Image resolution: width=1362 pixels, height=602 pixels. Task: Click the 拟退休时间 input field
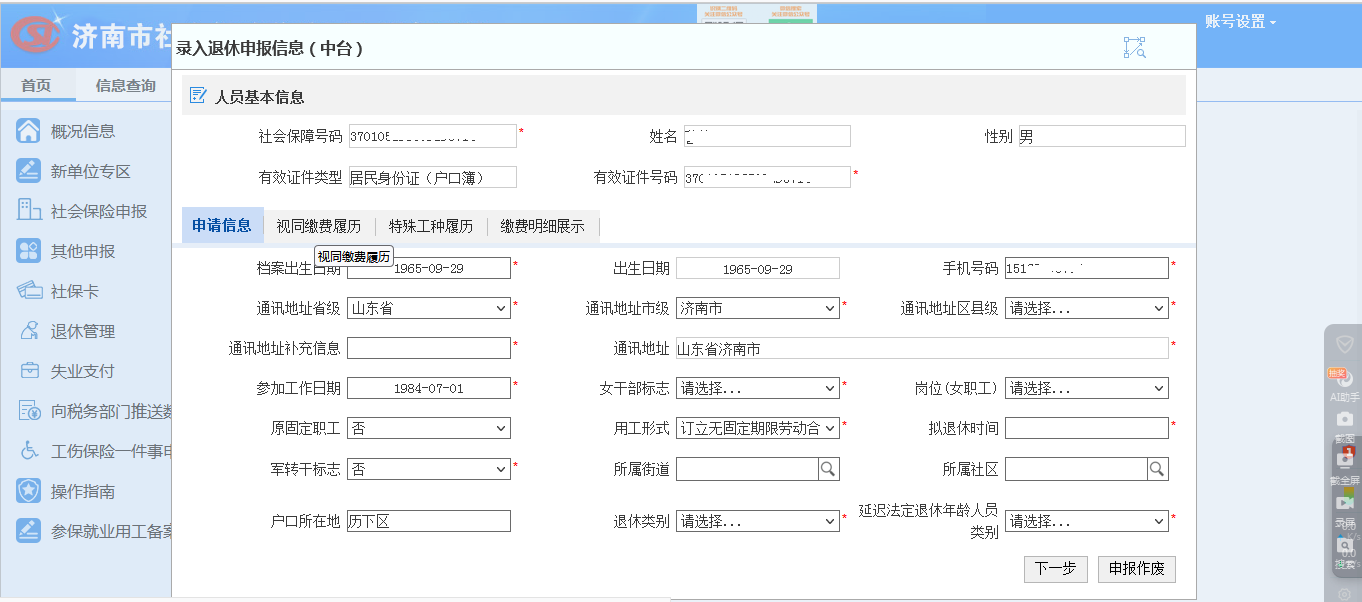tap(1086, 428)
